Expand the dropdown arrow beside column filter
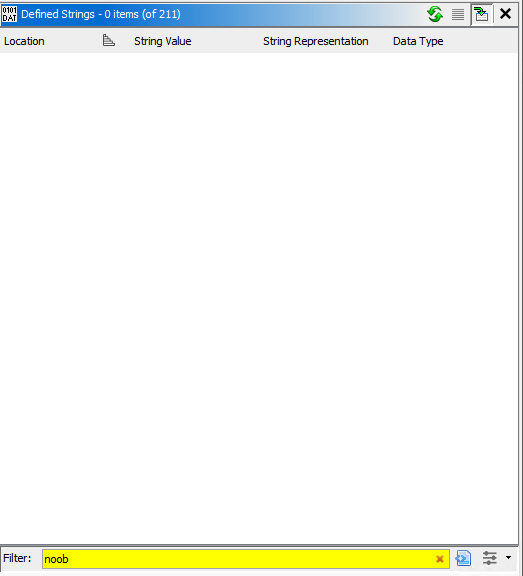Screen dimensions: 523x576 coord(508,558)
